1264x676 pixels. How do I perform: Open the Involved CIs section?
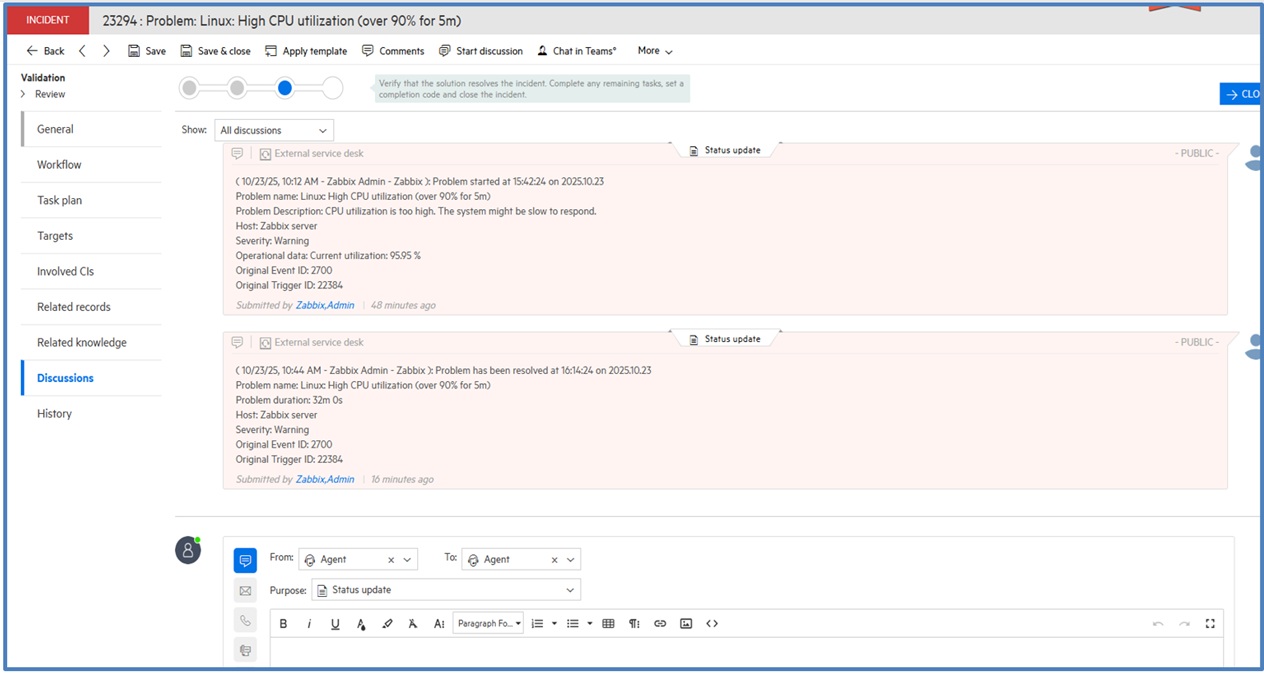click(x=91, y=271)
